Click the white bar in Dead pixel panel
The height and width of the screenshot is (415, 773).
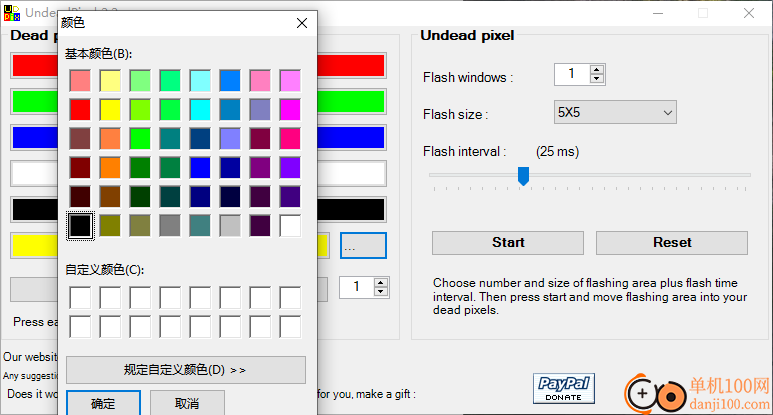click(x=351, y=173)
